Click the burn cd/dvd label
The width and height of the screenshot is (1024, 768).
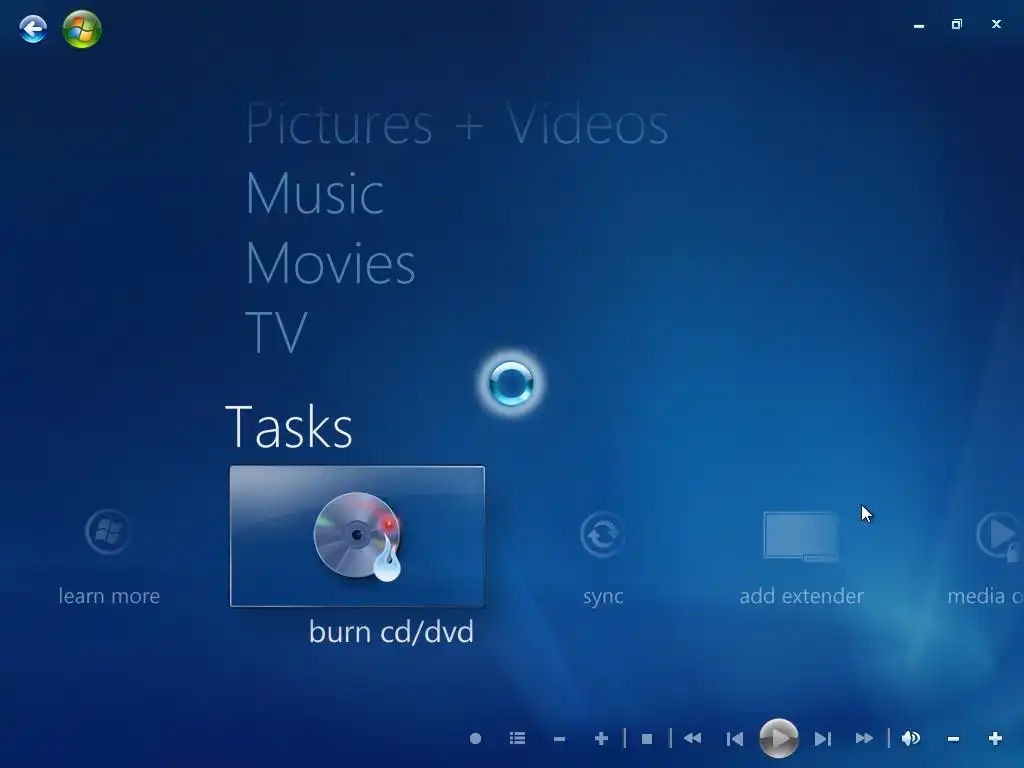[x=391, y=632]
